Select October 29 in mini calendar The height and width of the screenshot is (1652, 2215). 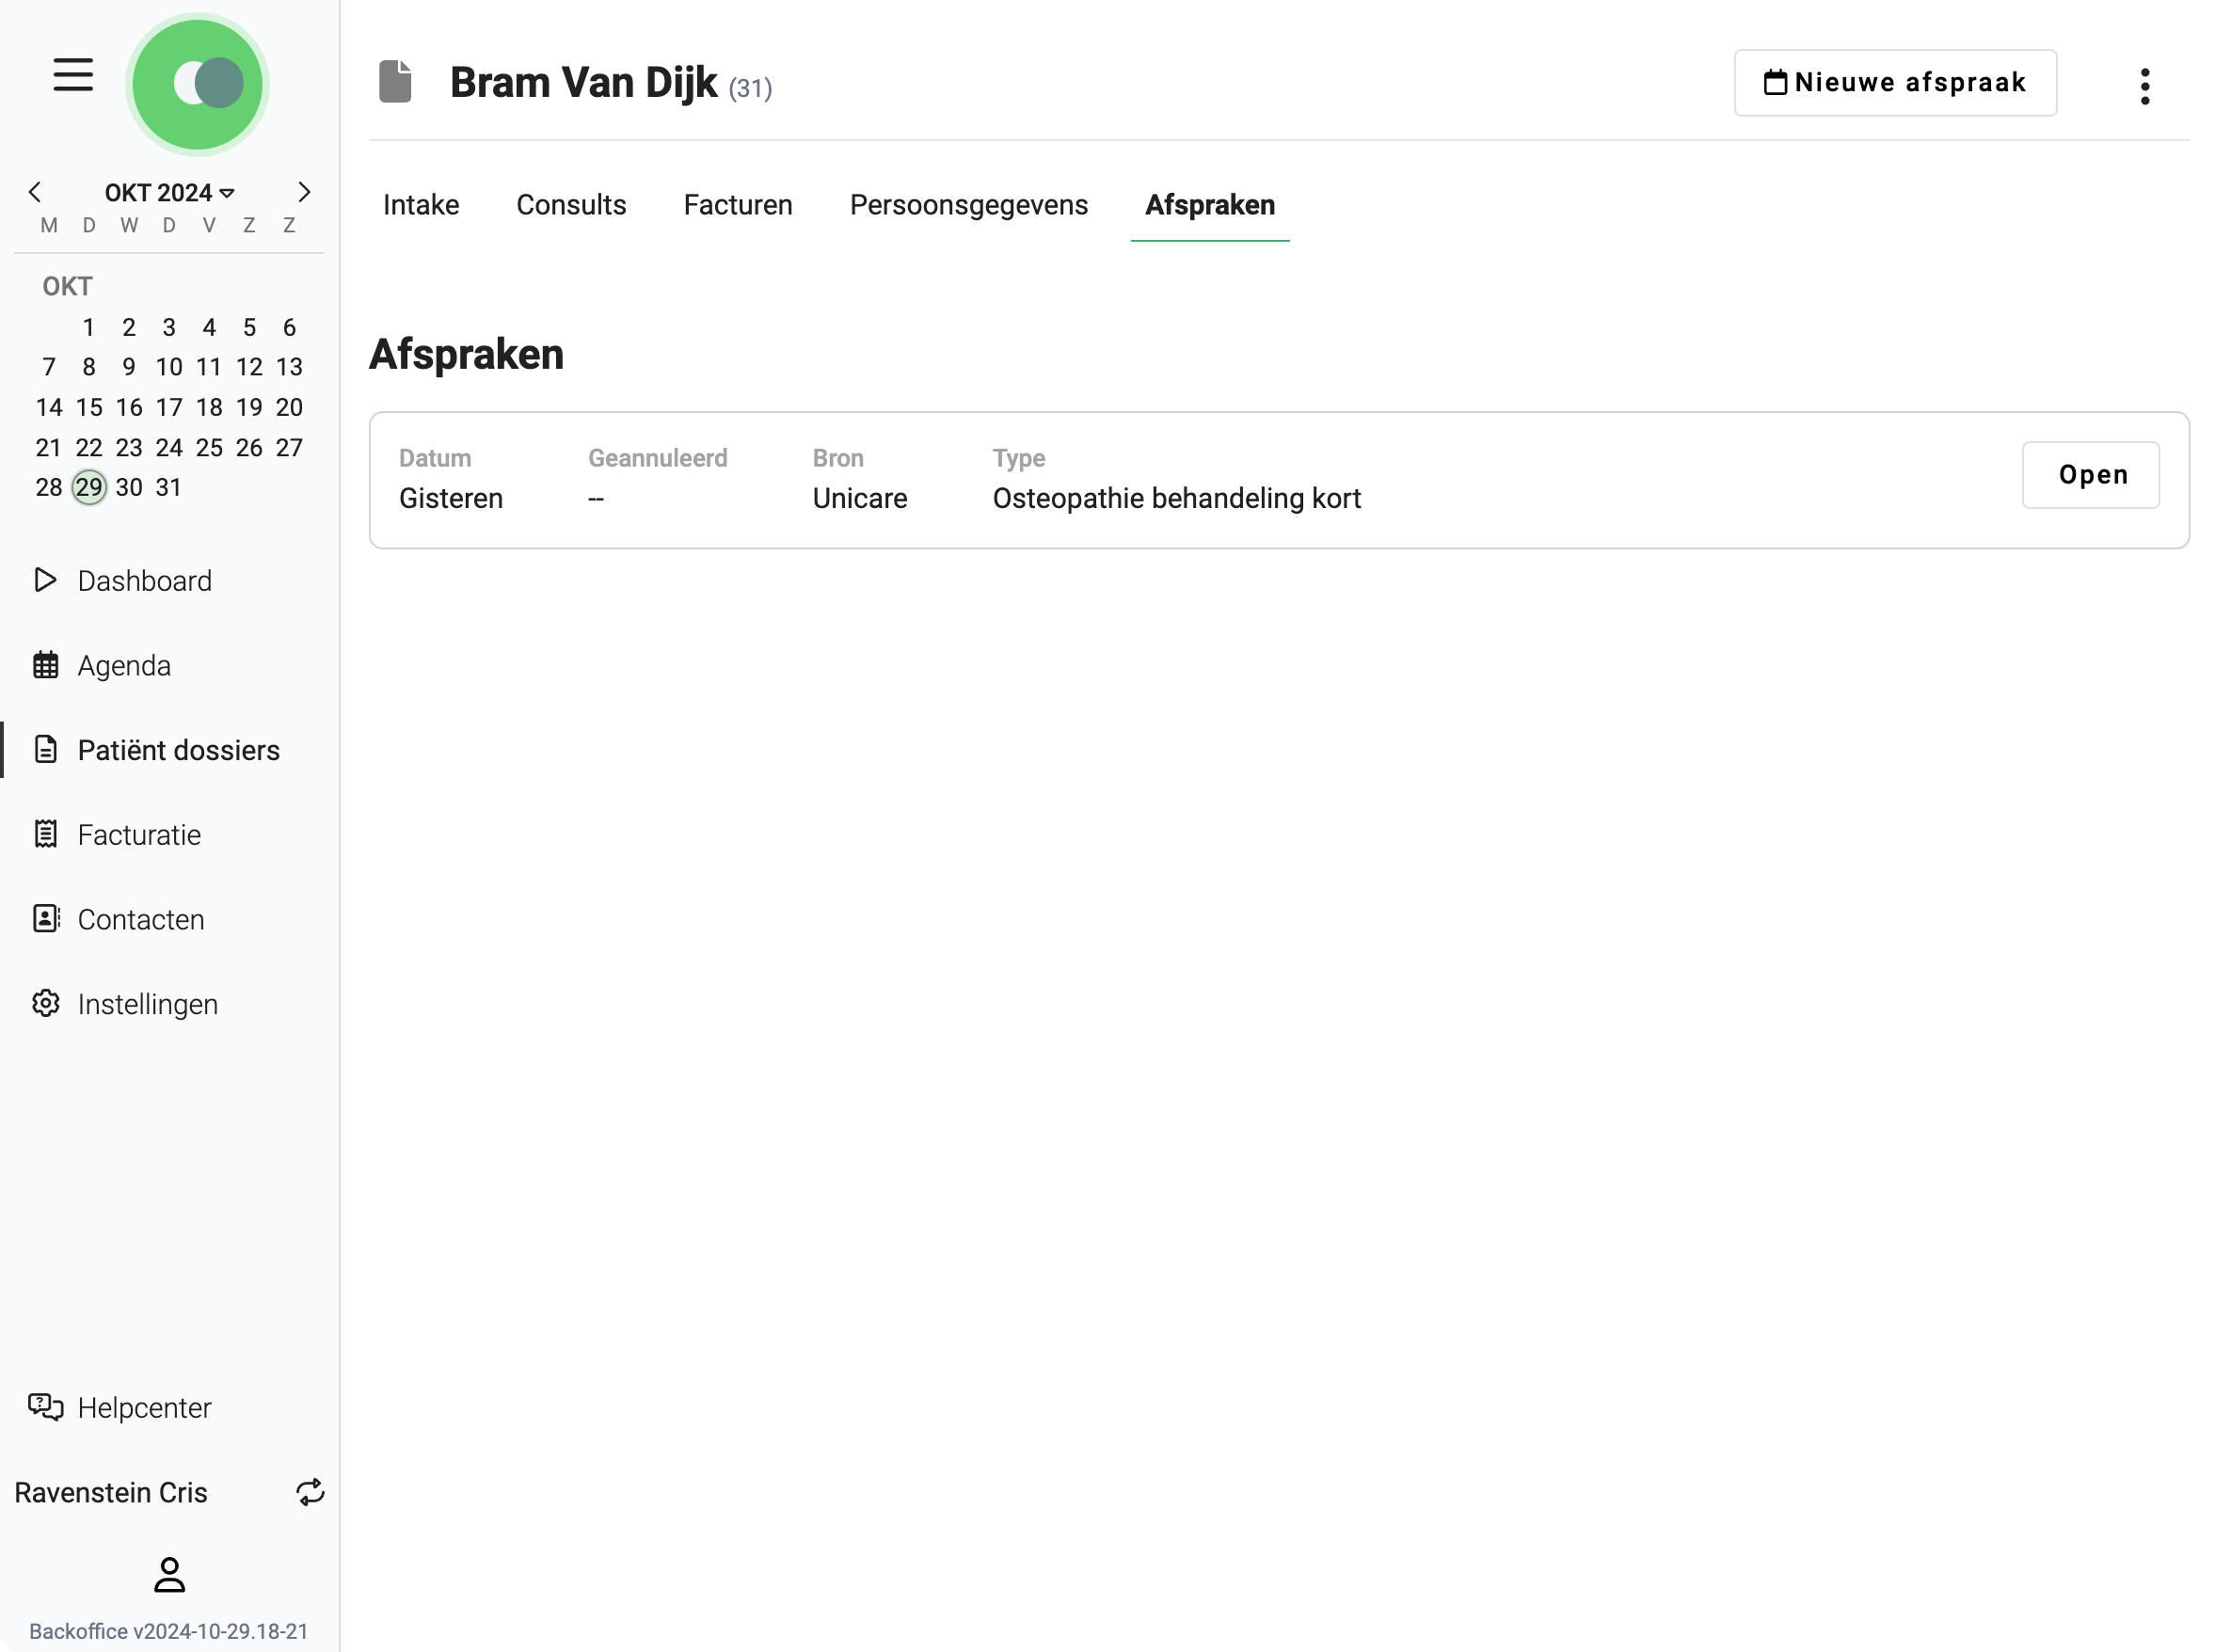coord(89,487)
